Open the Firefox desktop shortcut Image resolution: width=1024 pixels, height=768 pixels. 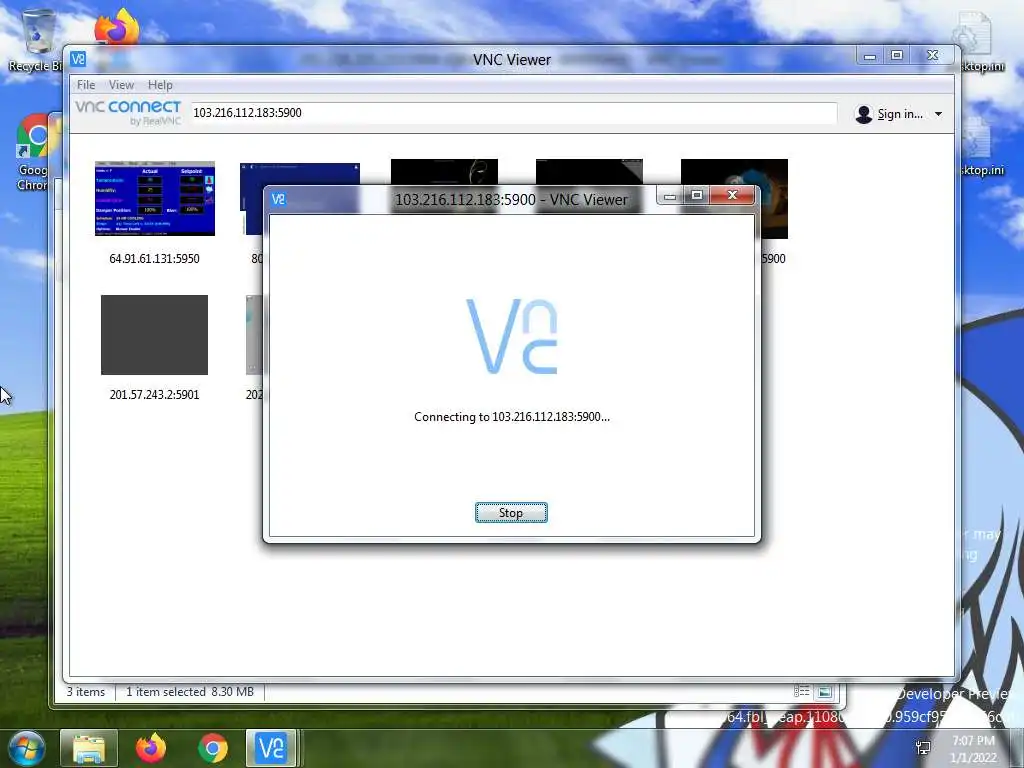point(117,28)
